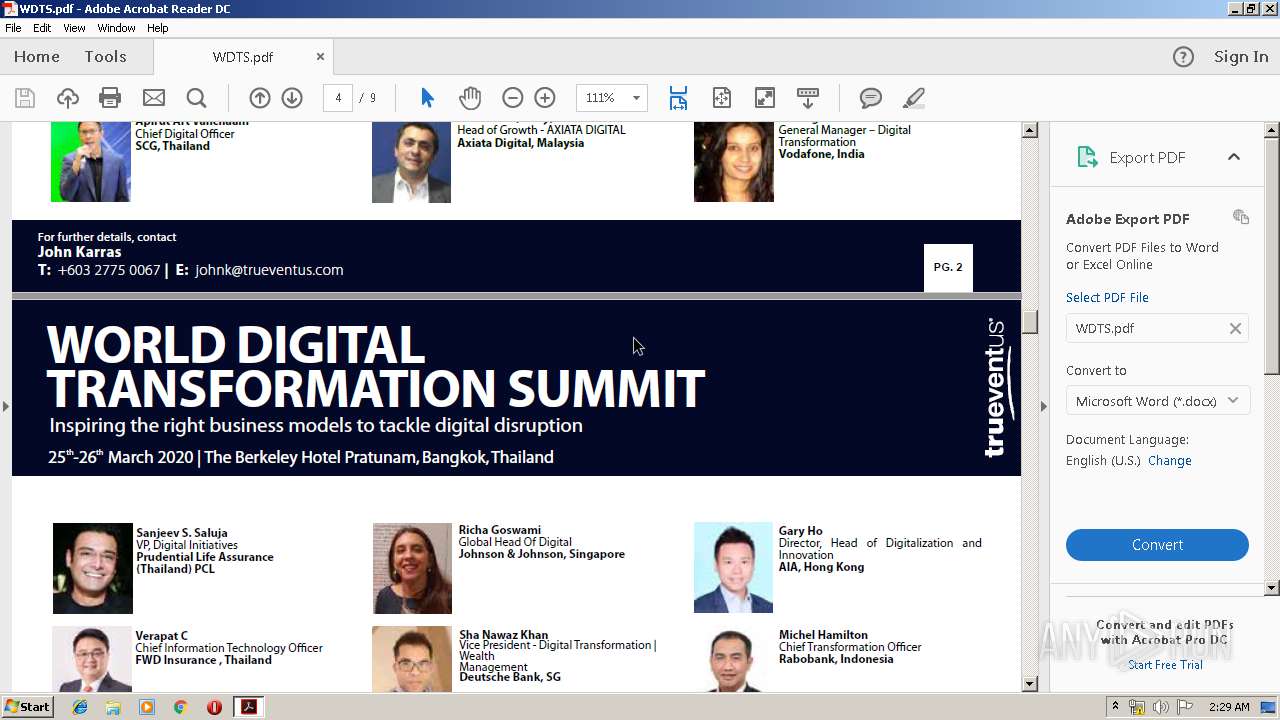Open the Find text magnifier
This screenshot has height=720, width=1280.
coord(197,98)
